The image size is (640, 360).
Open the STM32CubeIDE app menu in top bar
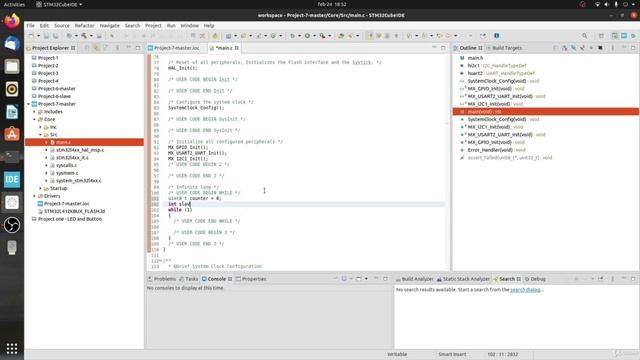60,4
